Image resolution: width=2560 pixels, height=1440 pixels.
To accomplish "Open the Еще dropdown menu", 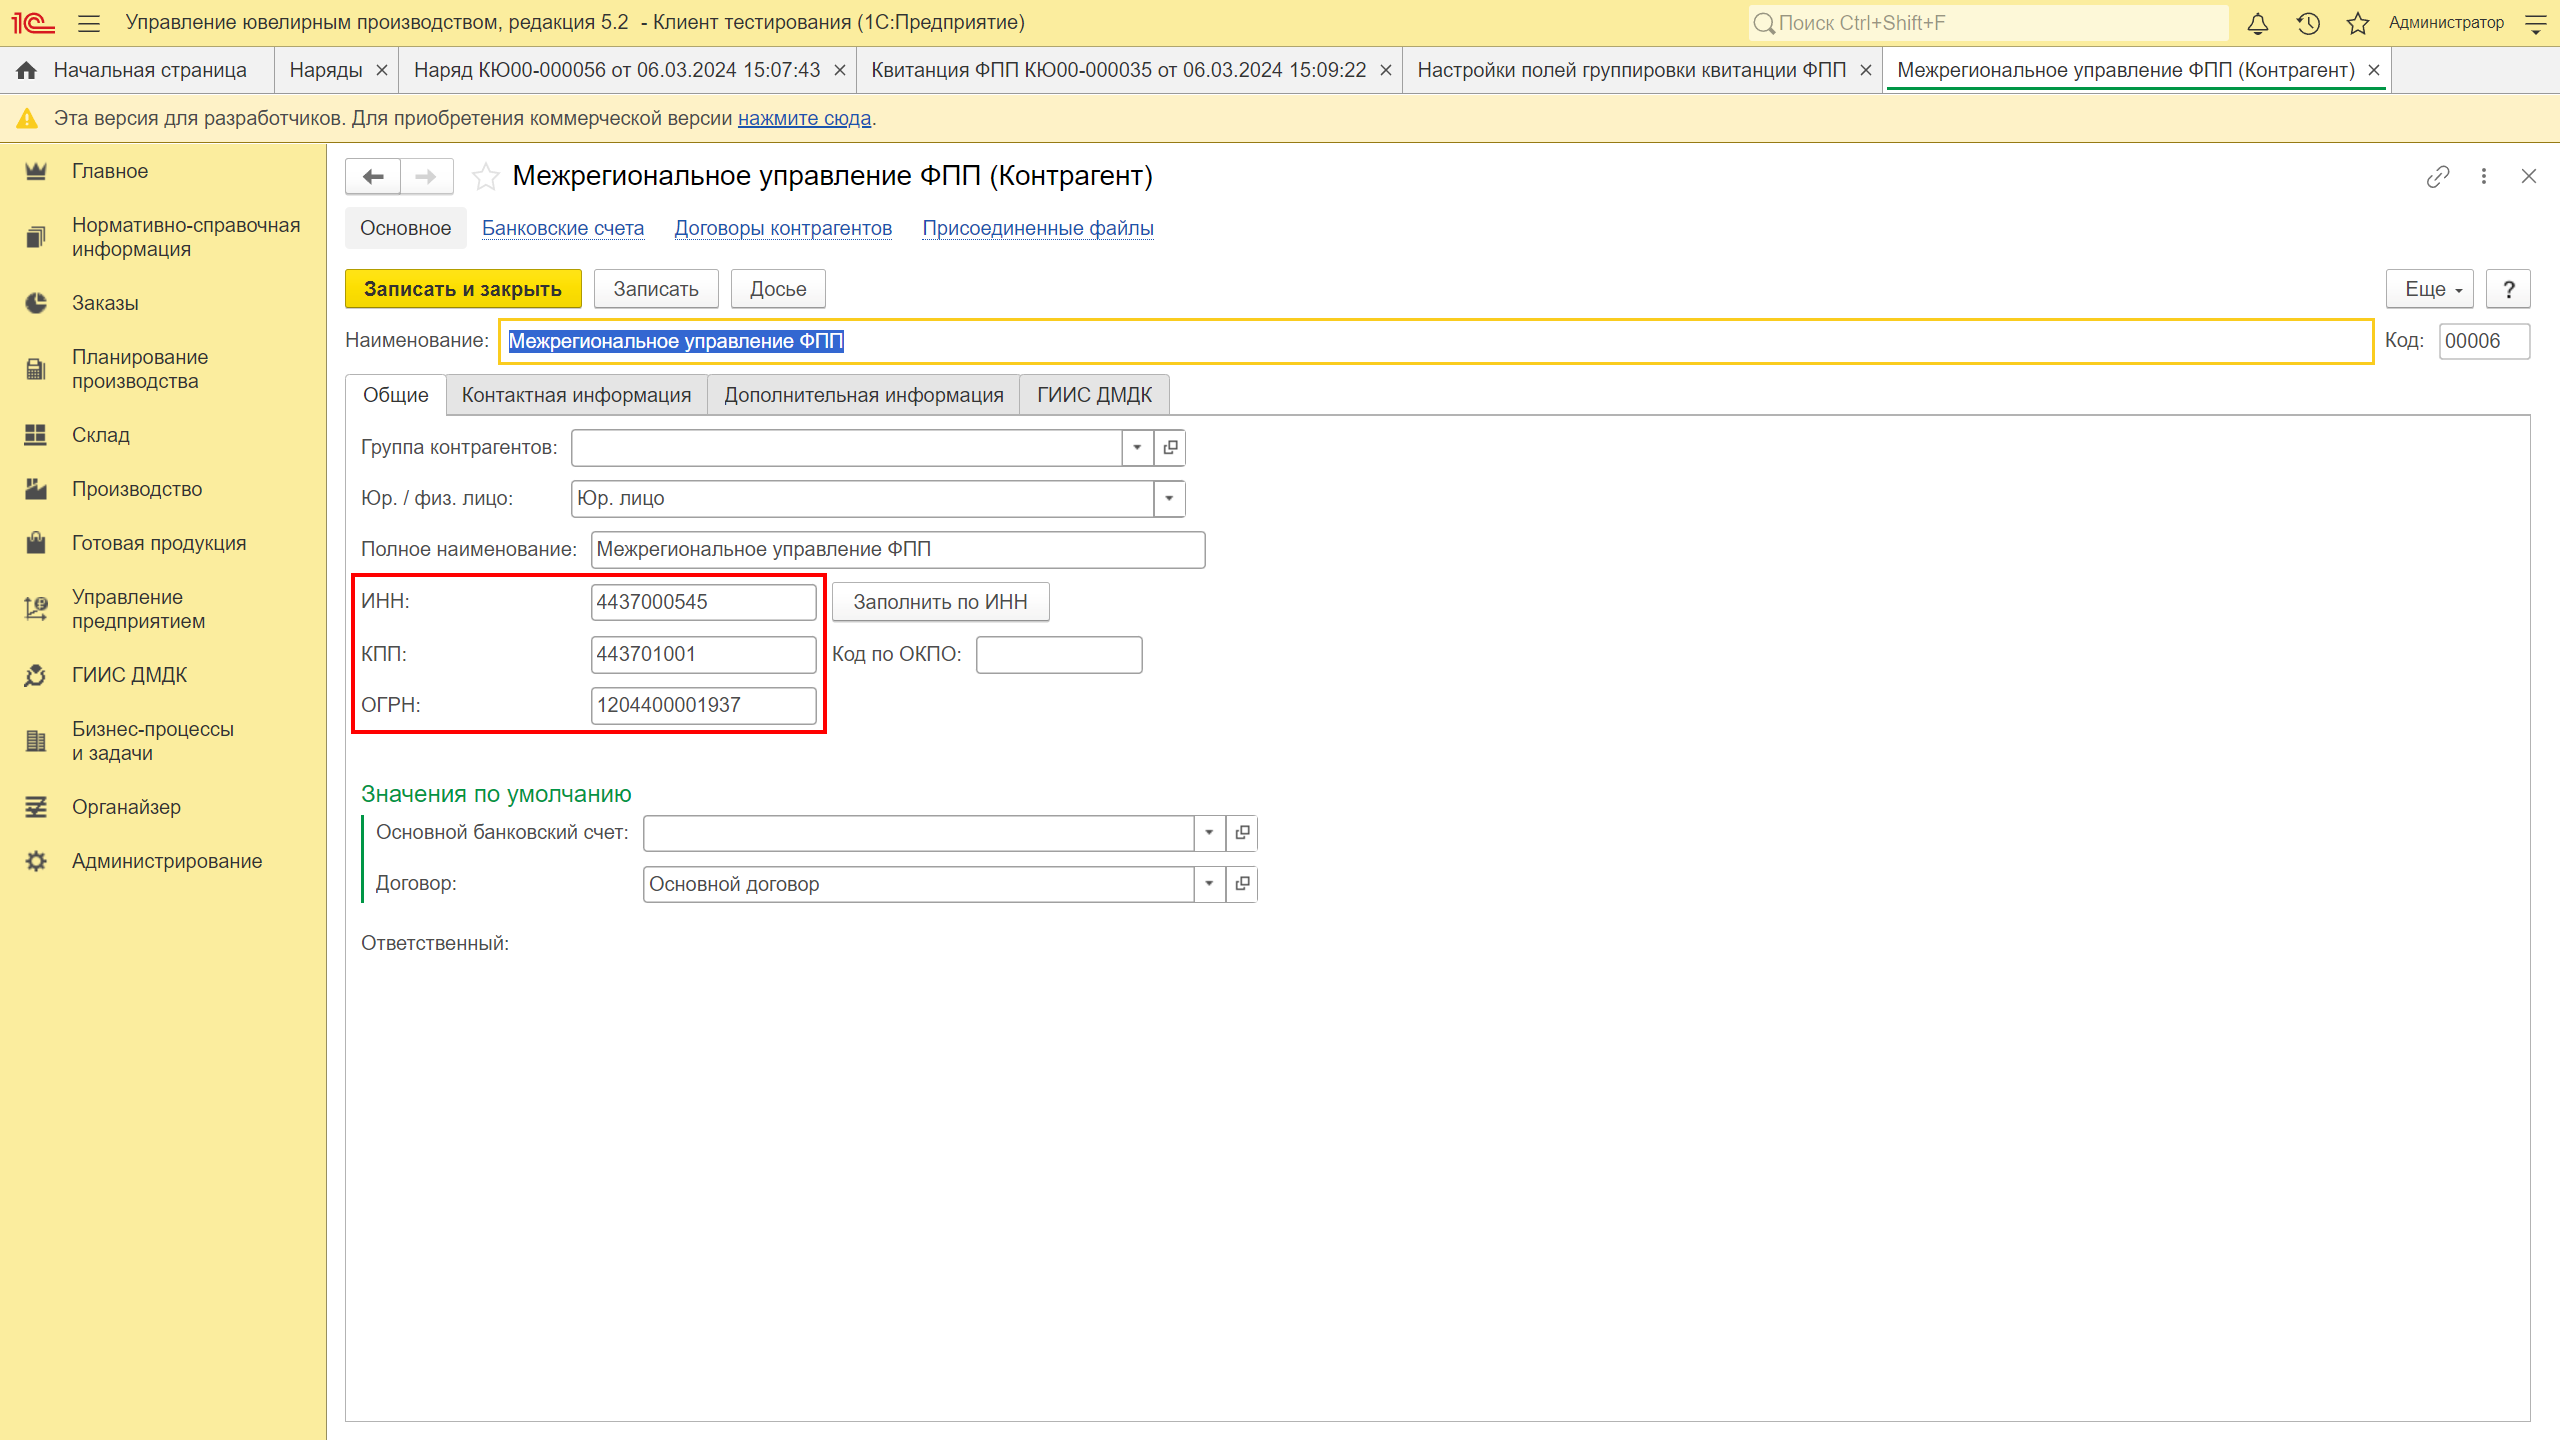I will pyautogui.click(x=2430, y=289).
